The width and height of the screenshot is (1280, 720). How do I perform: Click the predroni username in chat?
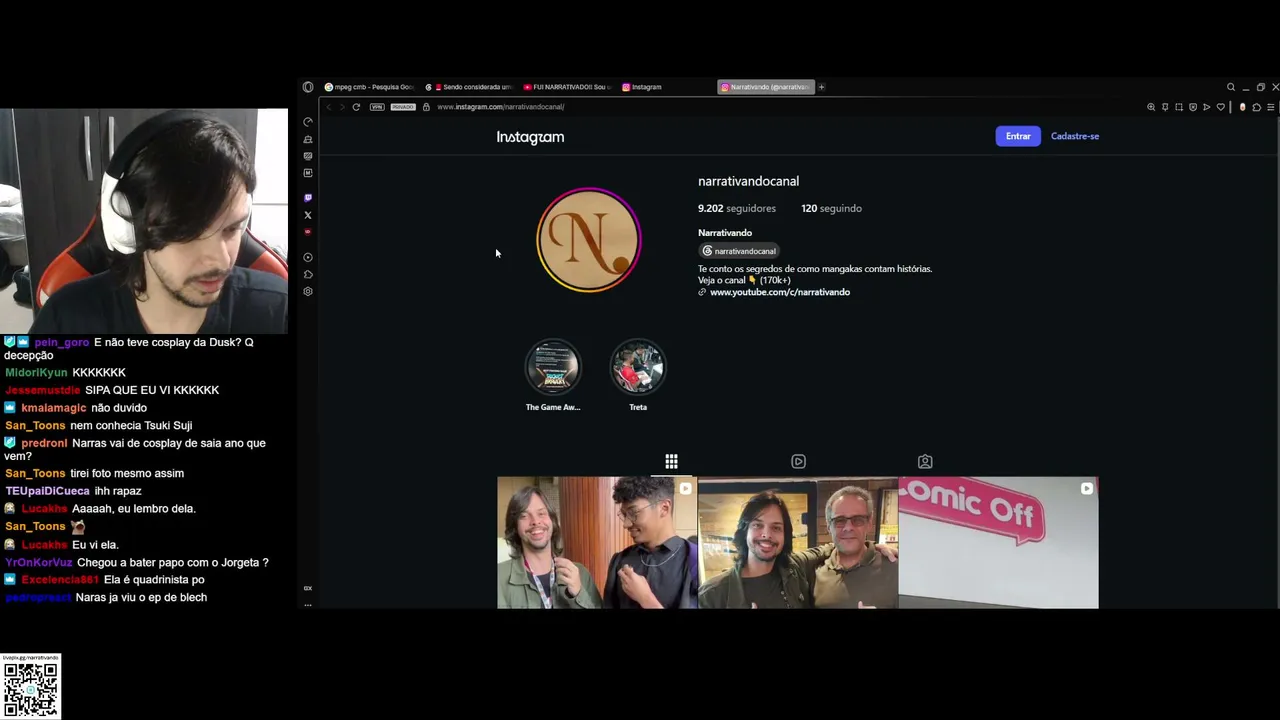click(44, 443)
